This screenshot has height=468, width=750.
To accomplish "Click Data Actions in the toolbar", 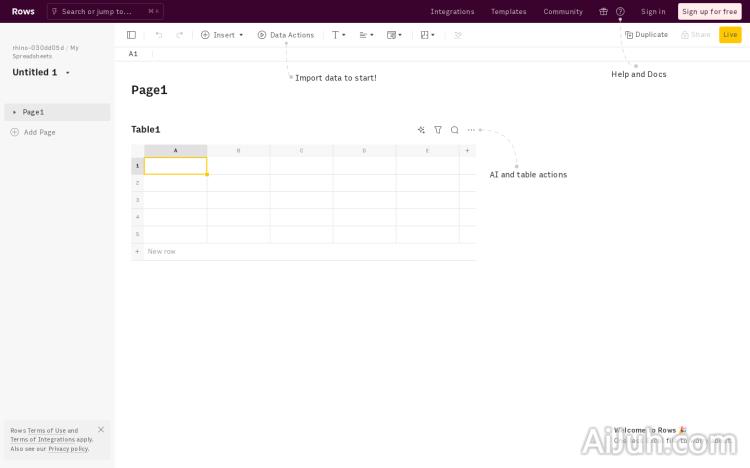I will click(285, 35).
